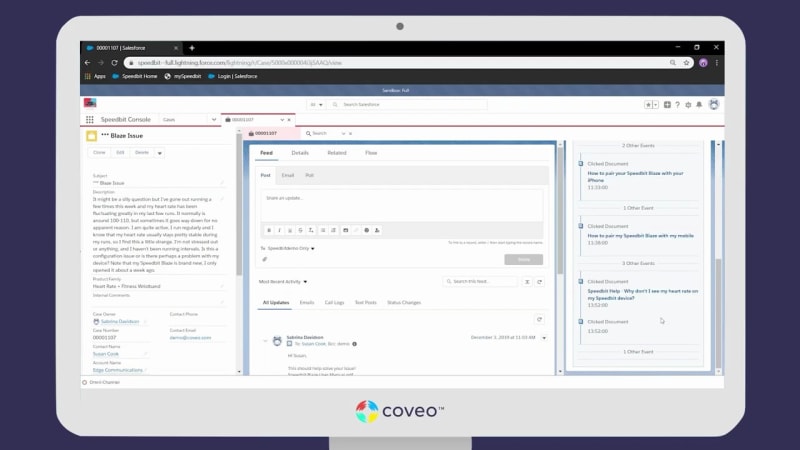Switch to the Details tab
Image resolution: width=800 pixels, height=450 pixels.
[300, 153]
